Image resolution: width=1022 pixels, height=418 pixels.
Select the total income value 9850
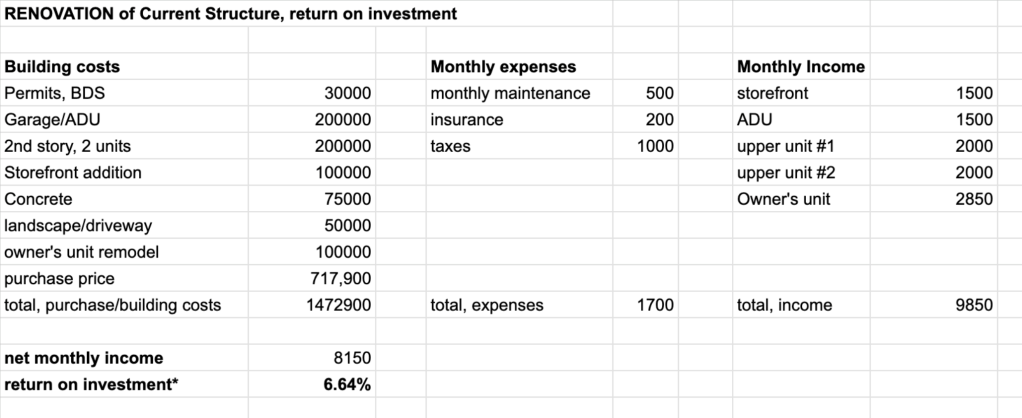[x=973, y=305]
